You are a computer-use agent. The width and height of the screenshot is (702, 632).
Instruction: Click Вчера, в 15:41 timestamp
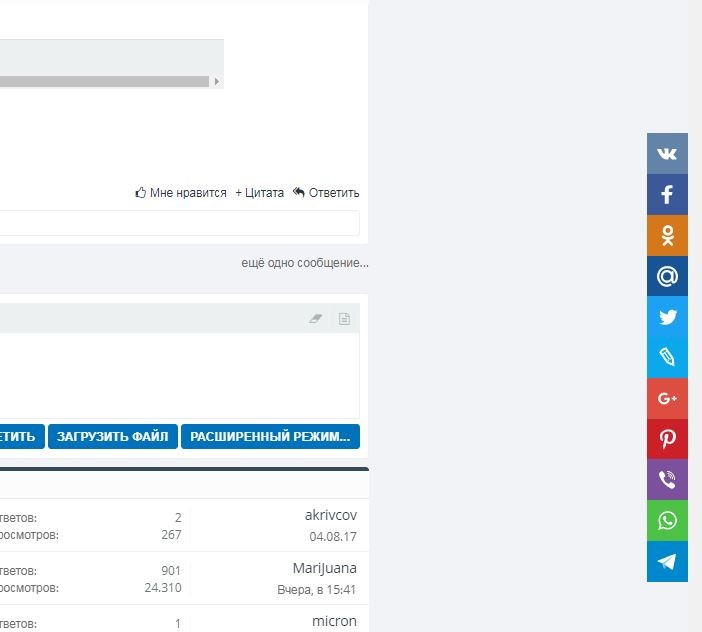(x=317, y=589)
